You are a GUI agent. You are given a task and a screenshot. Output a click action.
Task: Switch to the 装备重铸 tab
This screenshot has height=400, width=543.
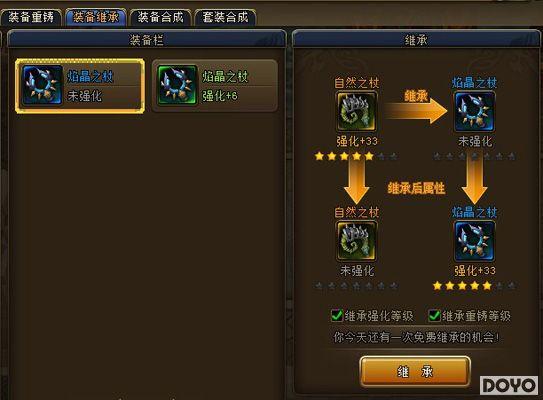31,17
